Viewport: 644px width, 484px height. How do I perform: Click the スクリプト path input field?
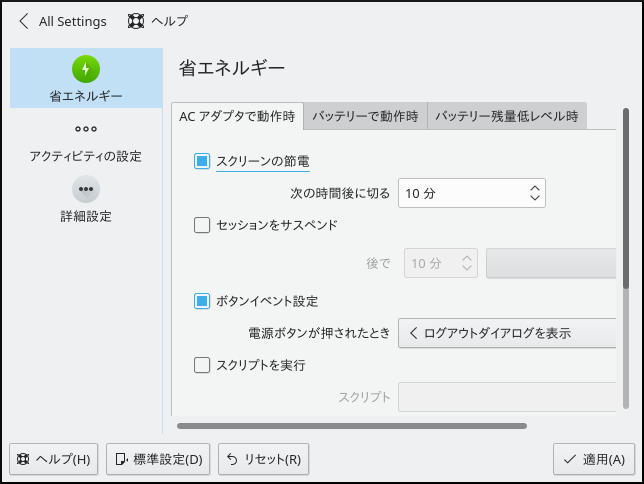507,397
